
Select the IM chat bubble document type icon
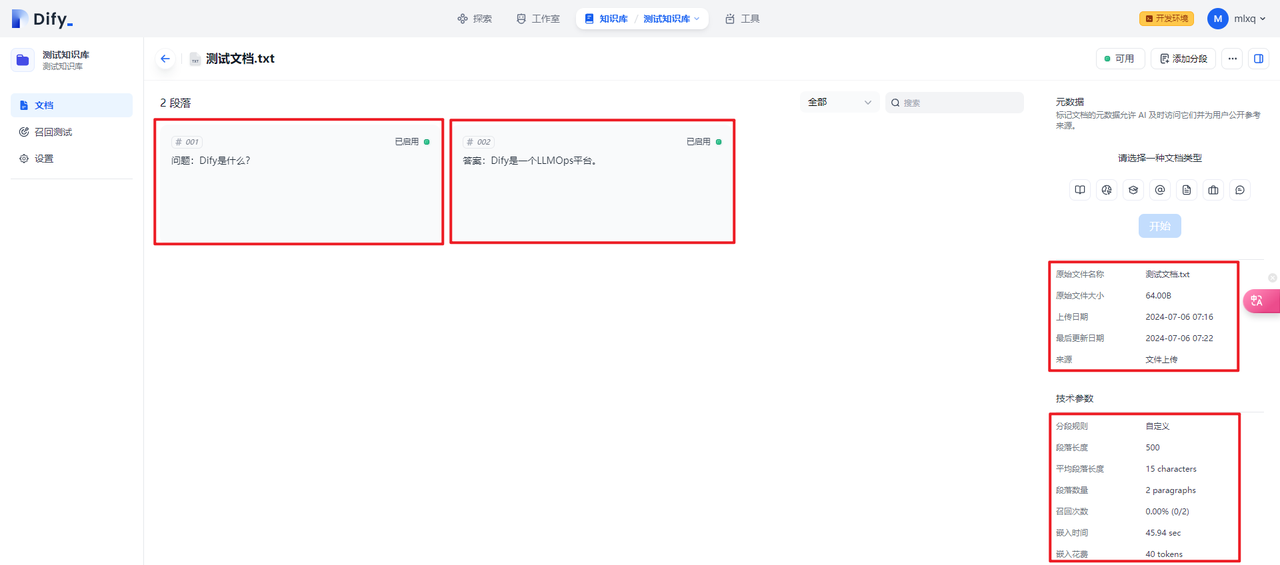[1240, 190]
